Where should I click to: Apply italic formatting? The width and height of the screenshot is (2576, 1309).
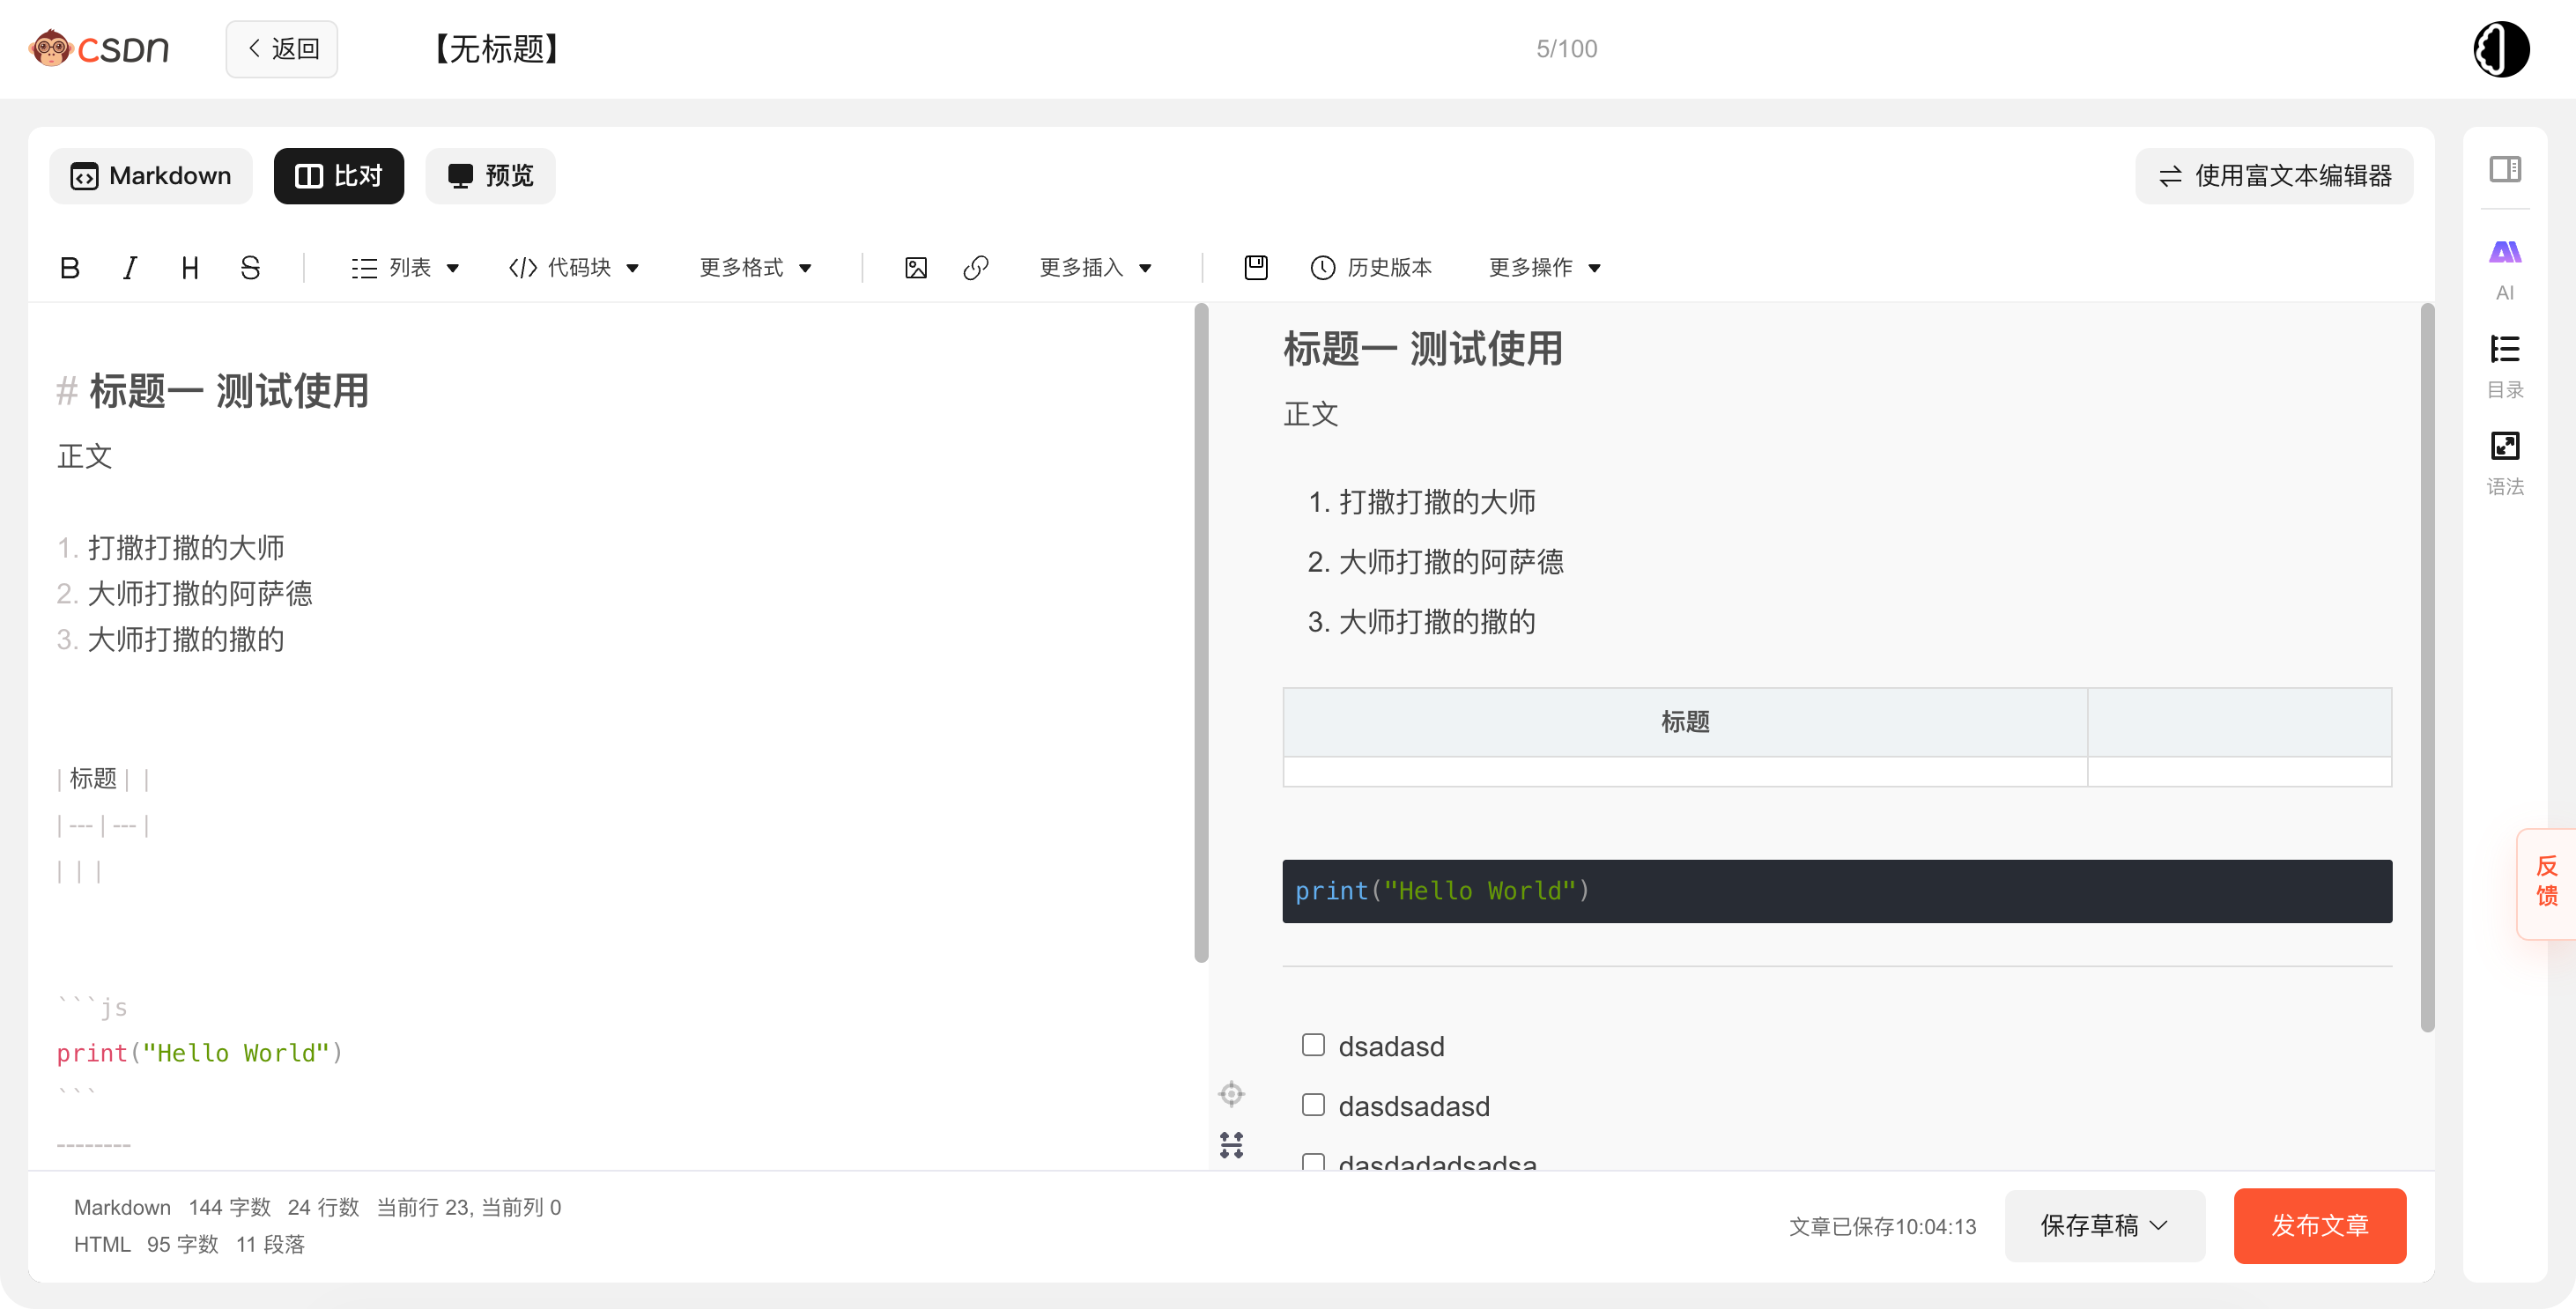coord(130,267)
